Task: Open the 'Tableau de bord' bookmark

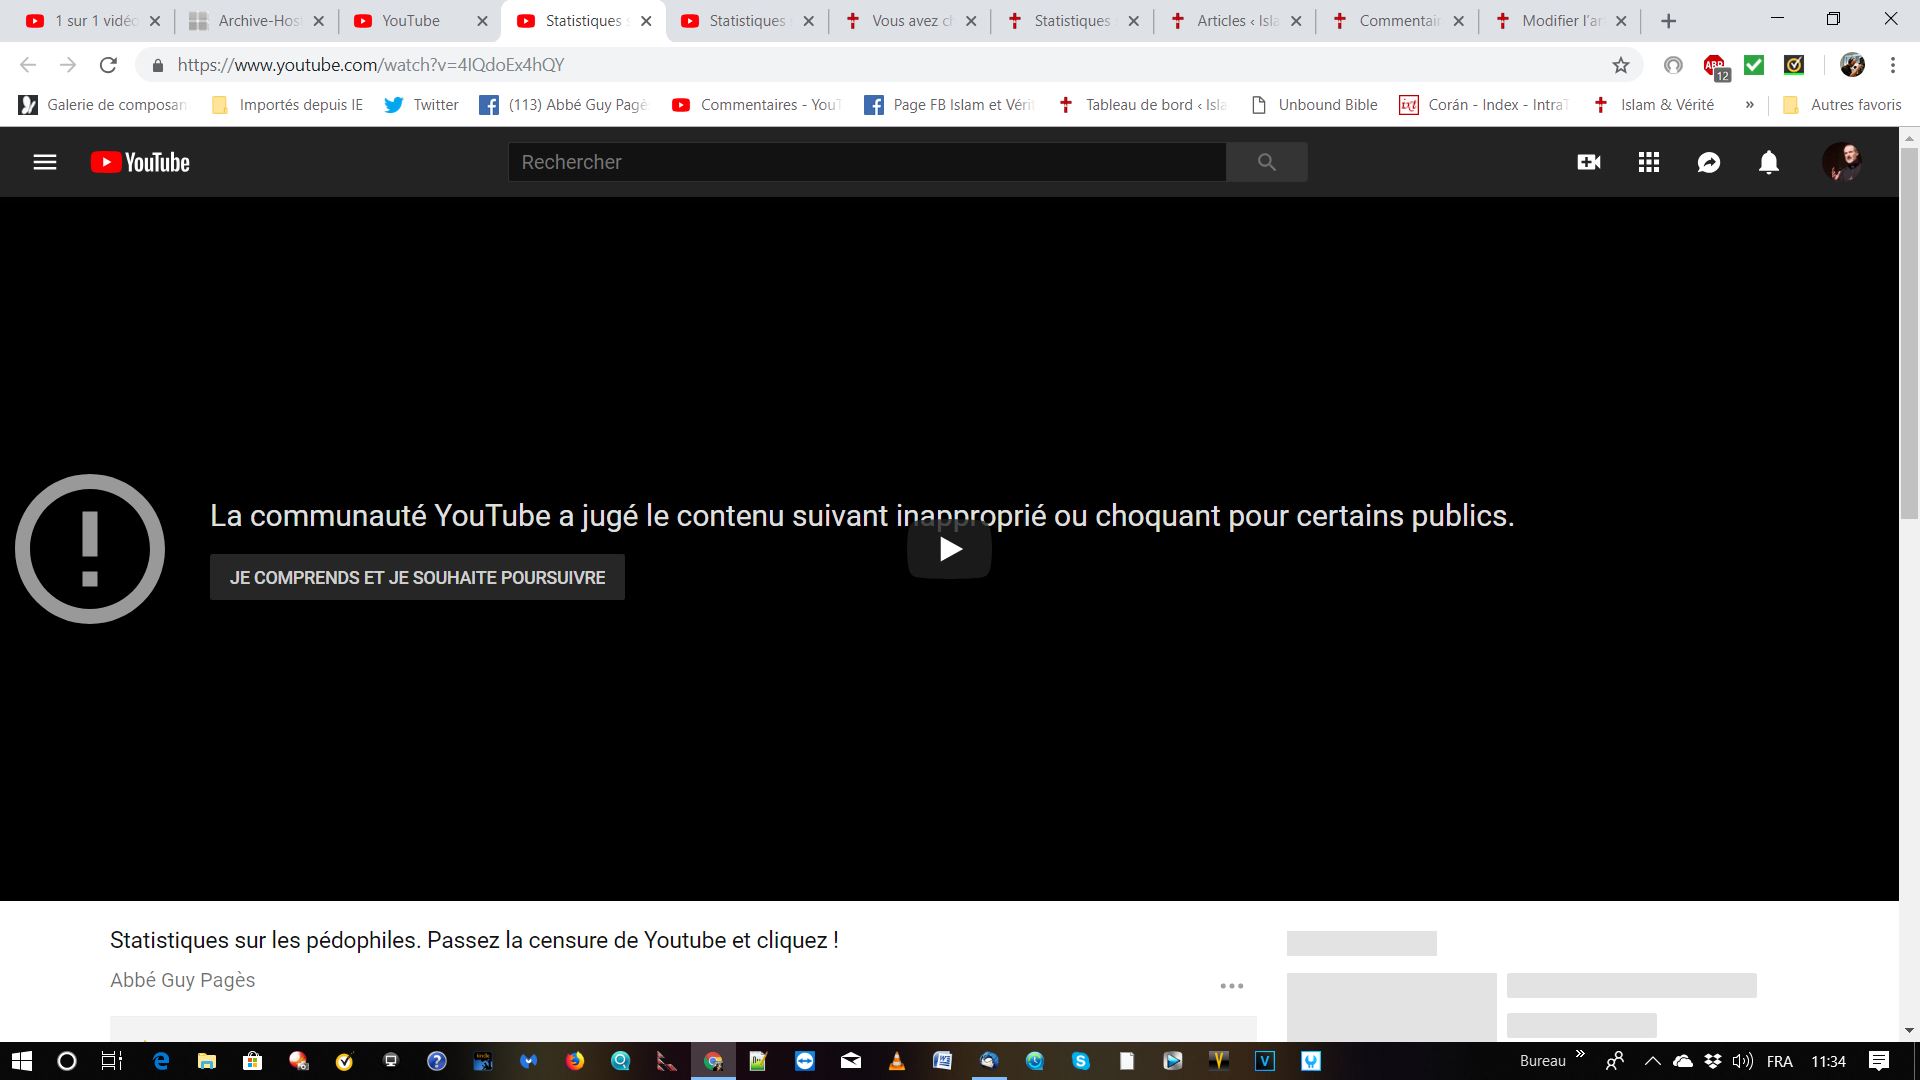Action: click(1142, 105)
